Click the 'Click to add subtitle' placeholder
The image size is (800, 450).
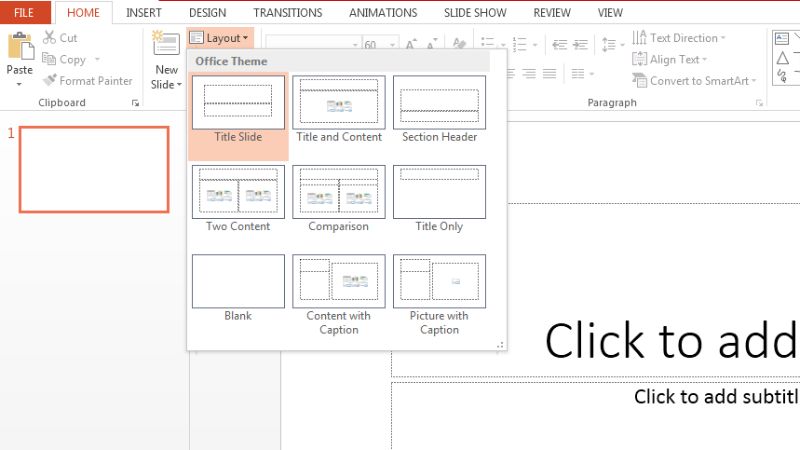[716, 396]
